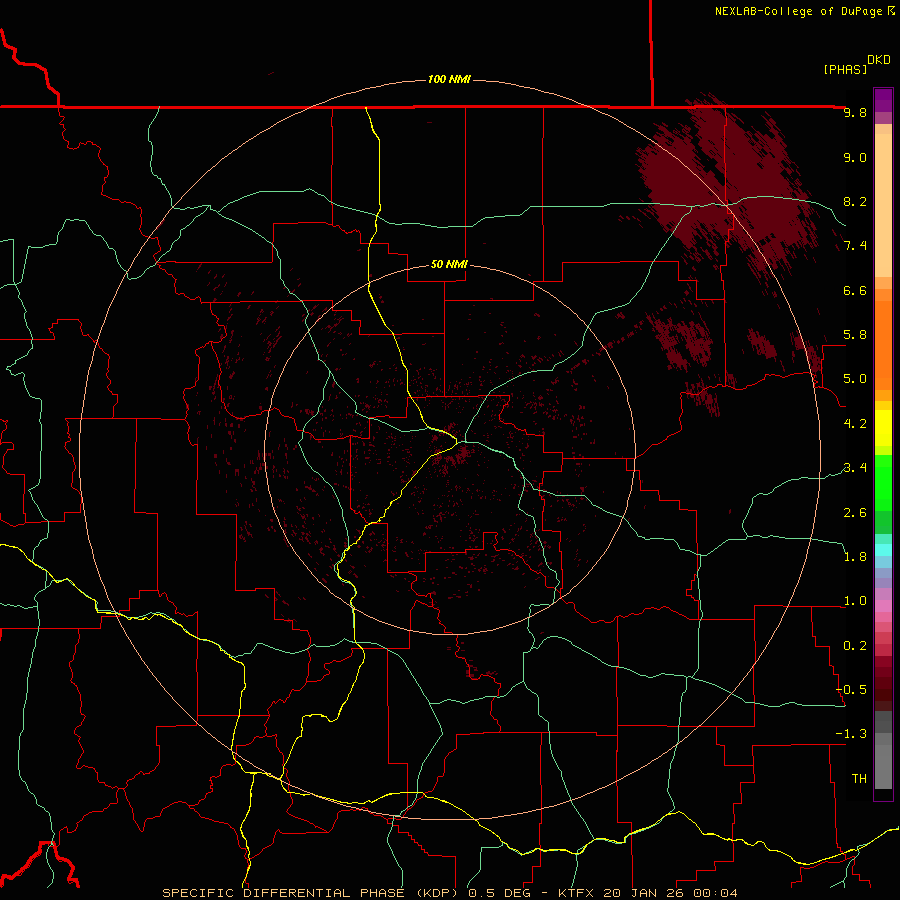Click the cyan swatch on the color bar
900x900 pixels.
[883, 550]
